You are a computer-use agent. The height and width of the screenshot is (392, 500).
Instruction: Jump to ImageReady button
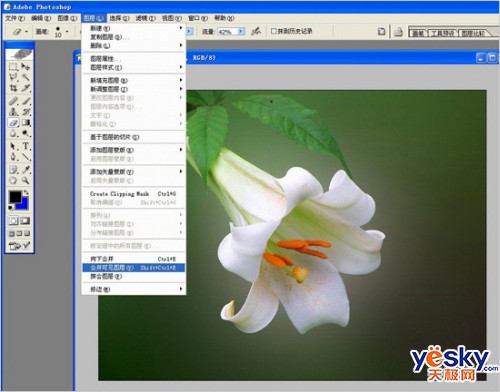point(20,246)
